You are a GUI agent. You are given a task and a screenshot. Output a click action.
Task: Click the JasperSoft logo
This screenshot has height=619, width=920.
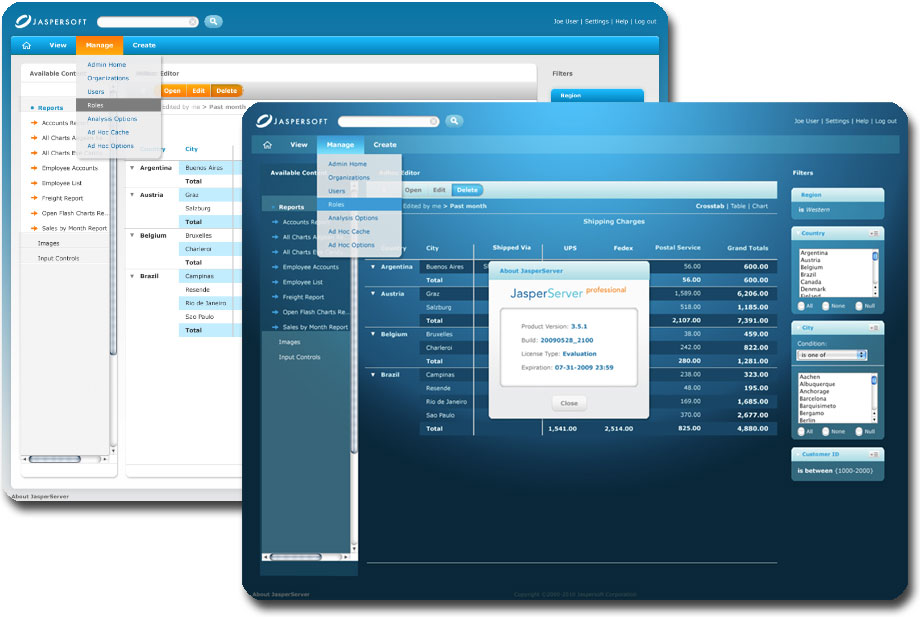[x=293, y=120]
